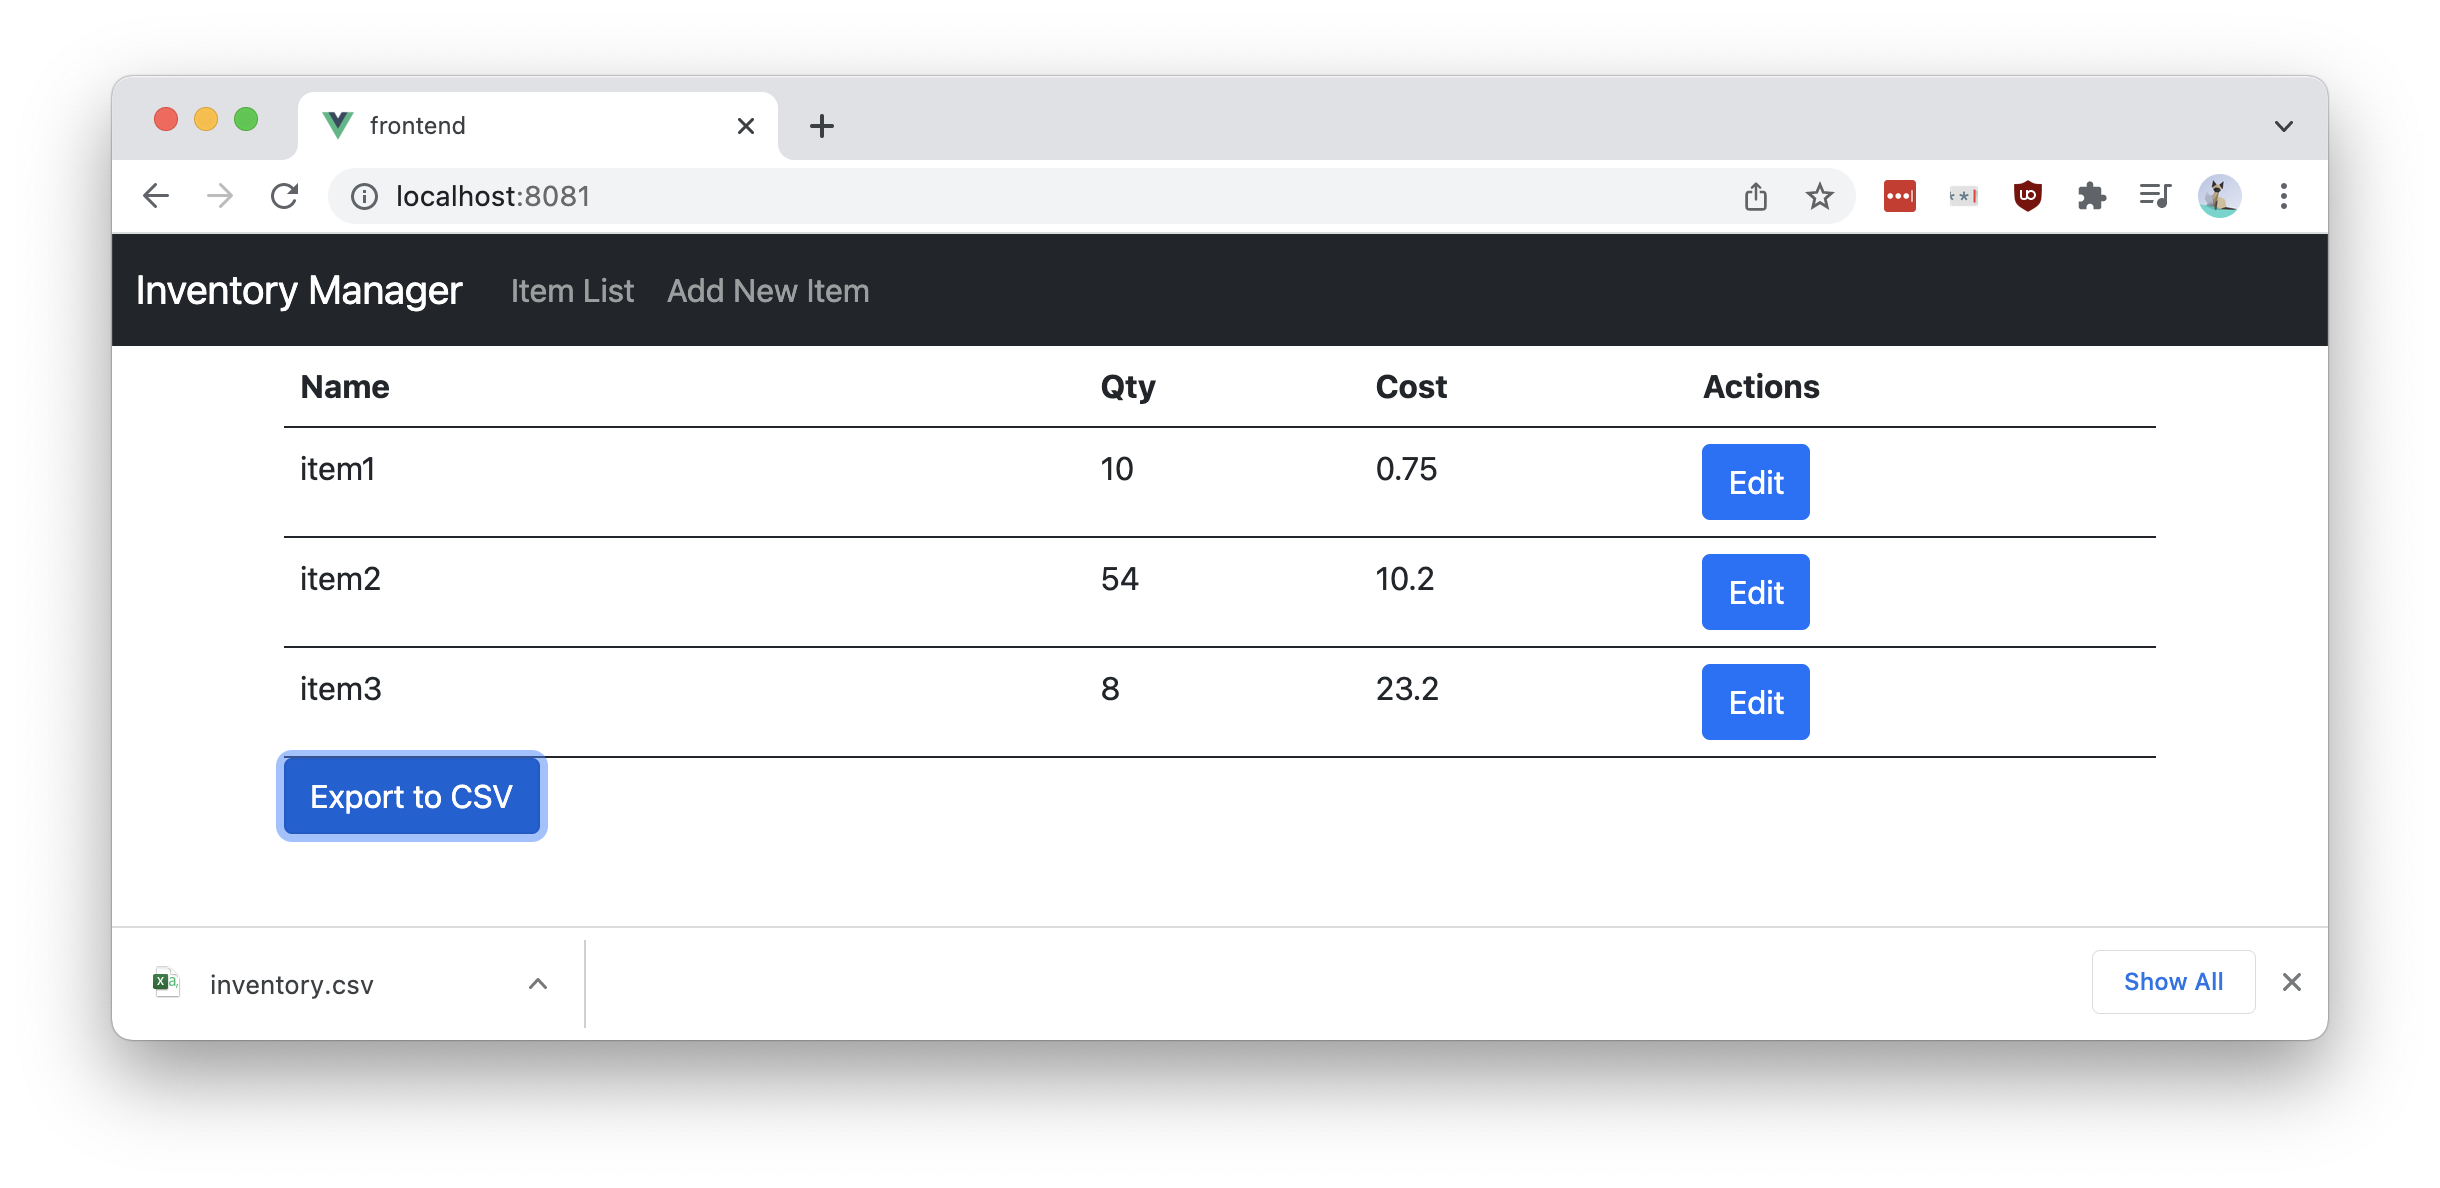Dismiss the downloads bar
The width and height of the screenshot is (2440, 1188).
coord(2291,981)
